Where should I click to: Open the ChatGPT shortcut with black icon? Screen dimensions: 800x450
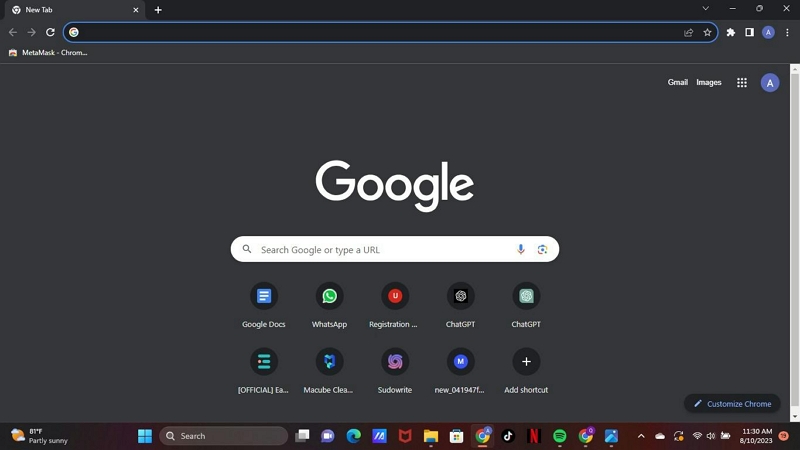[x=461, y=305]
